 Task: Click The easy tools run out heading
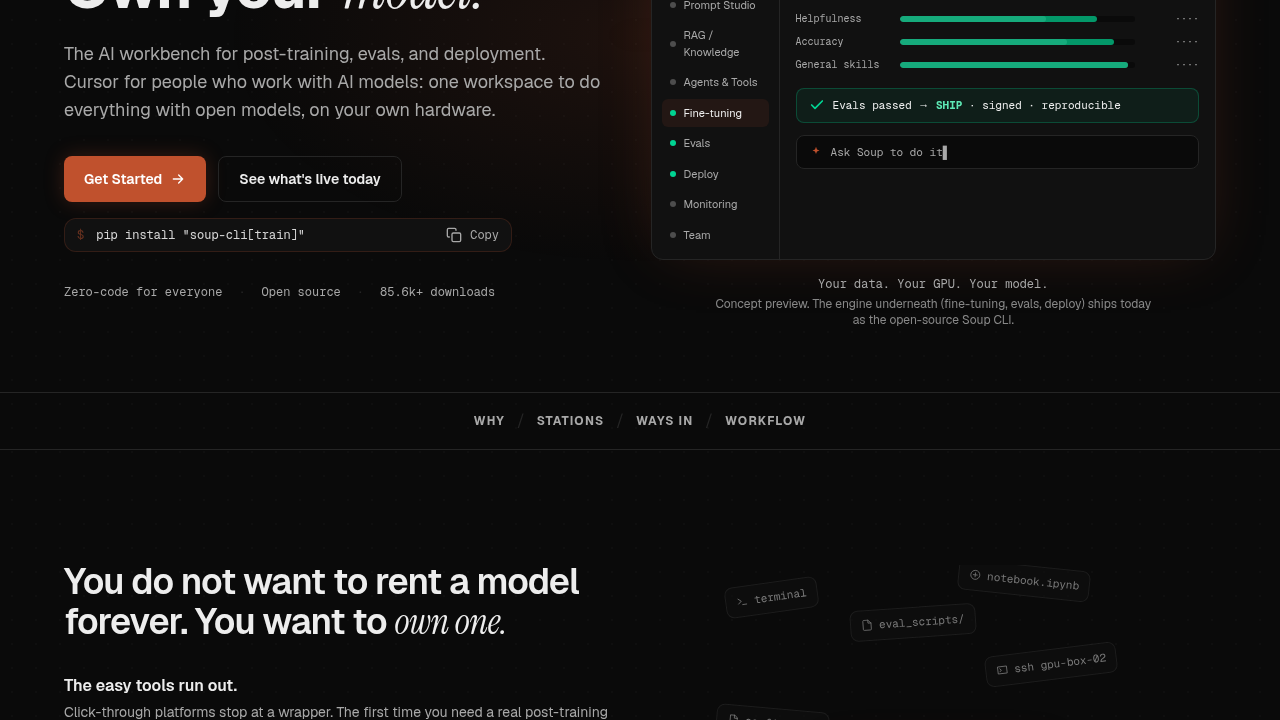pos(151,685)
